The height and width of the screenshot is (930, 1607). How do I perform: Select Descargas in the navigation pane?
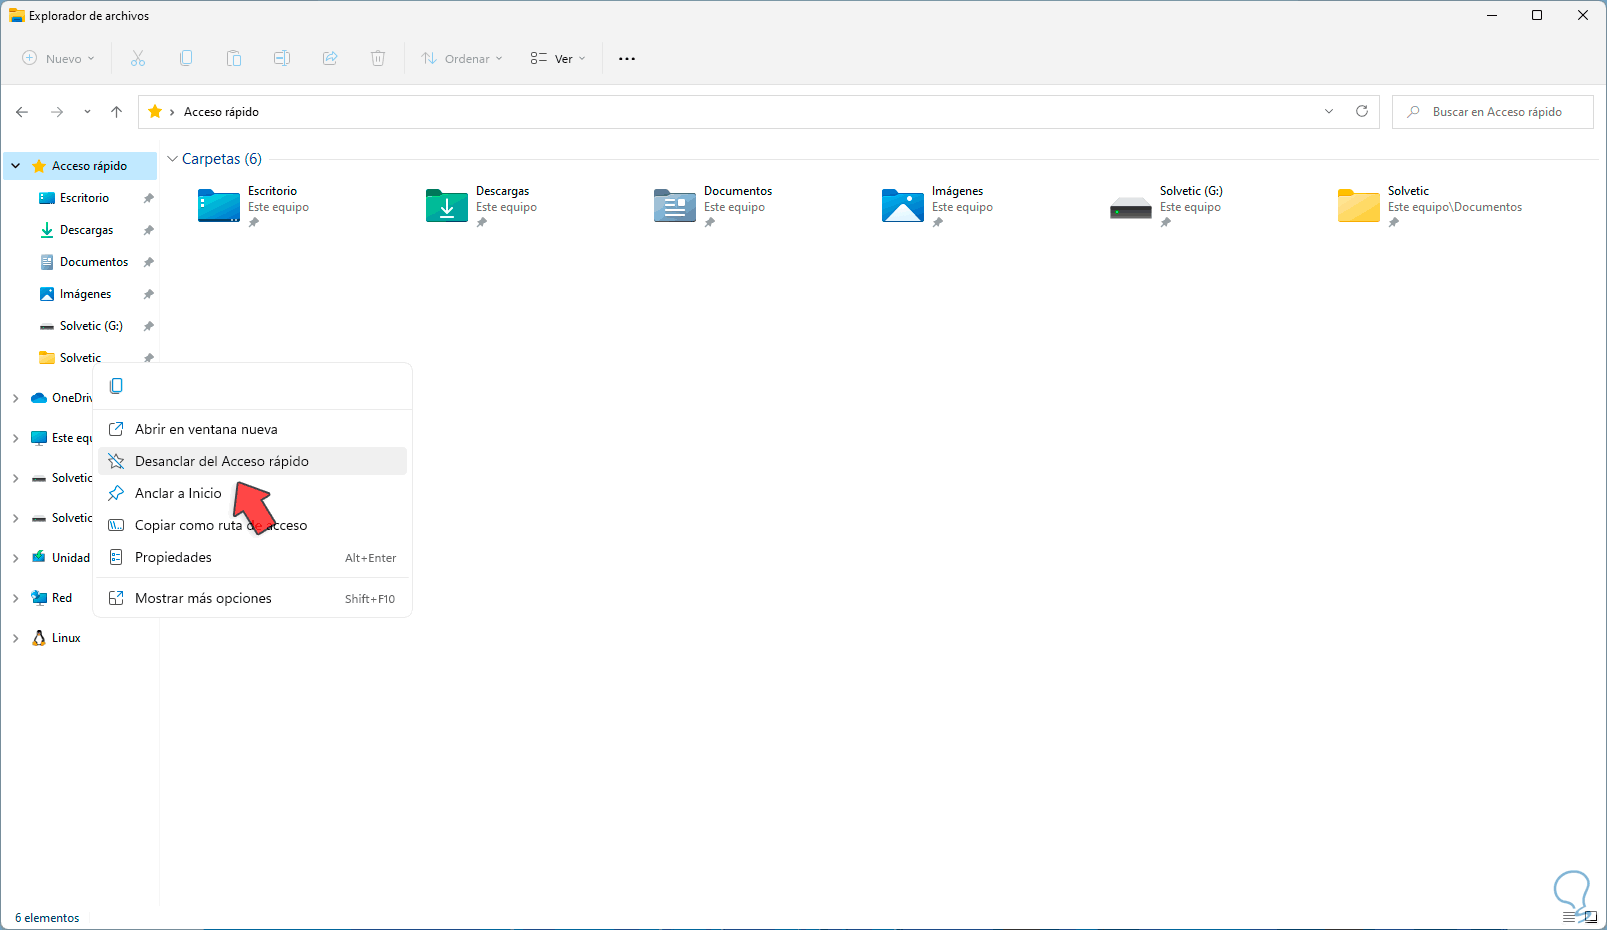tap(86, 230)
